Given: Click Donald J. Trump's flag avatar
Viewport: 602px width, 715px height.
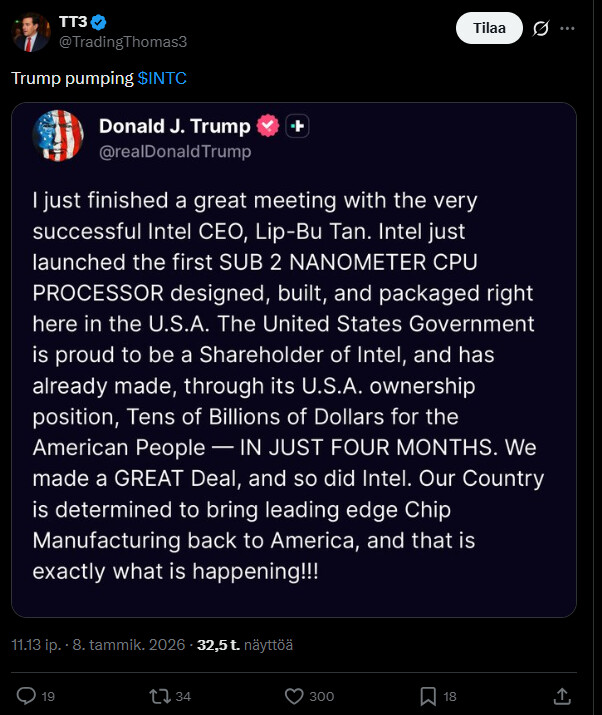Looking at the screenshot, I should pyautogui.click(x=58, y=136).
